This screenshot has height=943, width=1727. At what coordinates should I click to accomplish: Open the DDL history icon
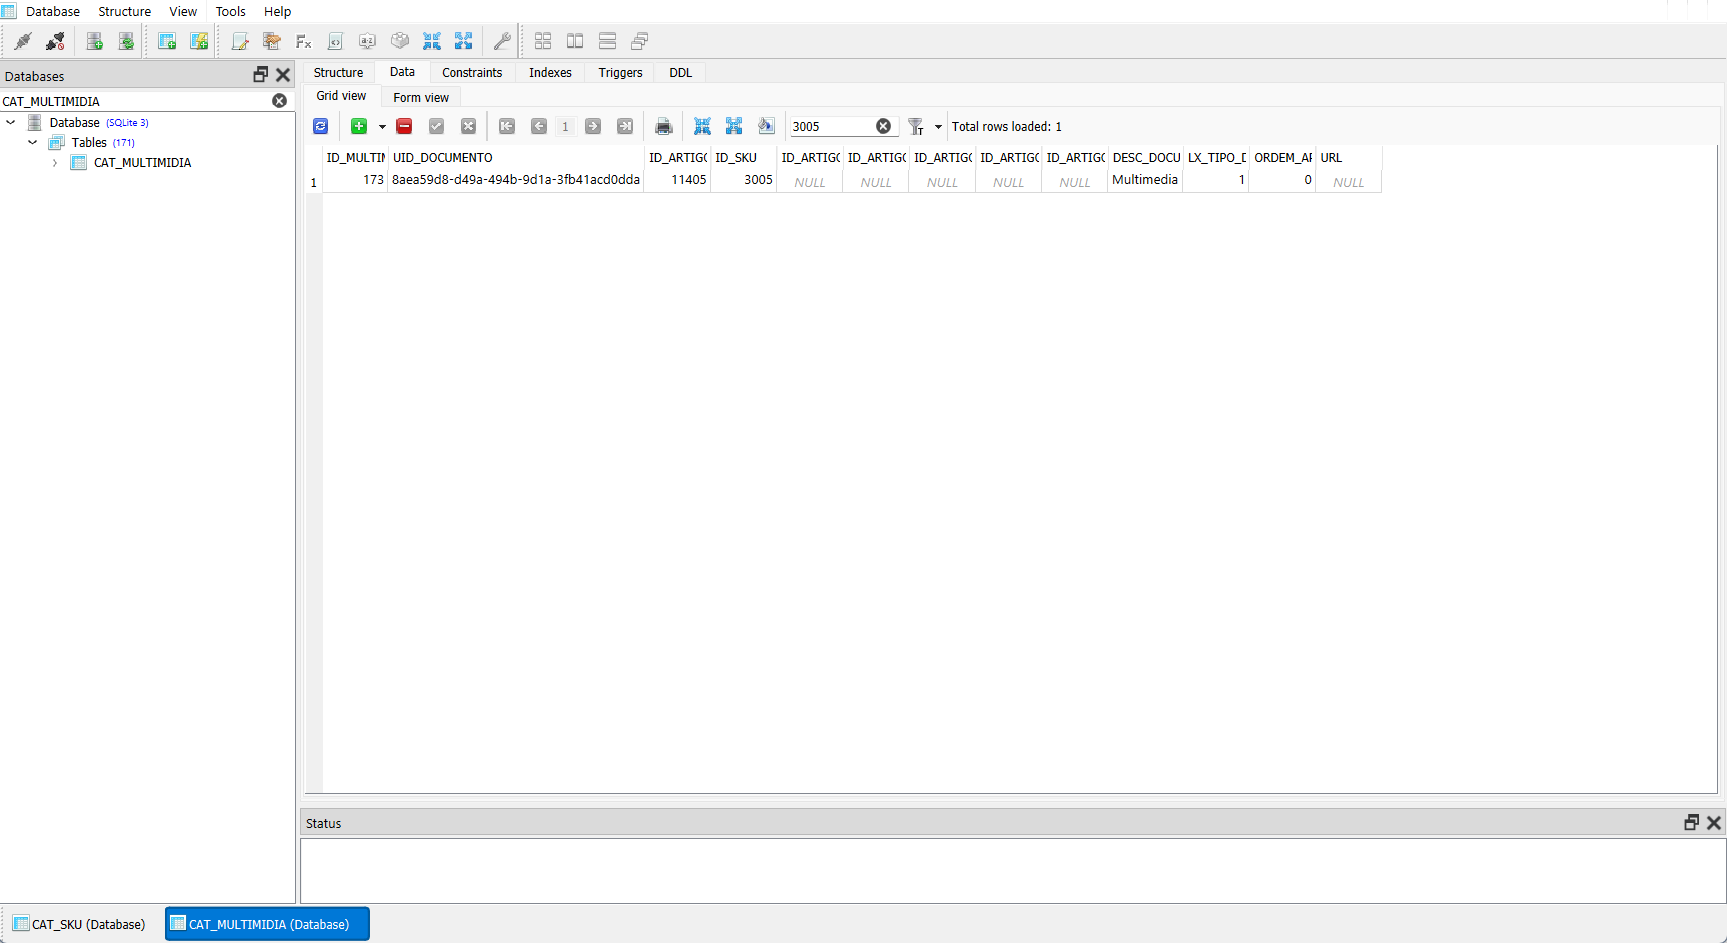[x=272, y=41]
